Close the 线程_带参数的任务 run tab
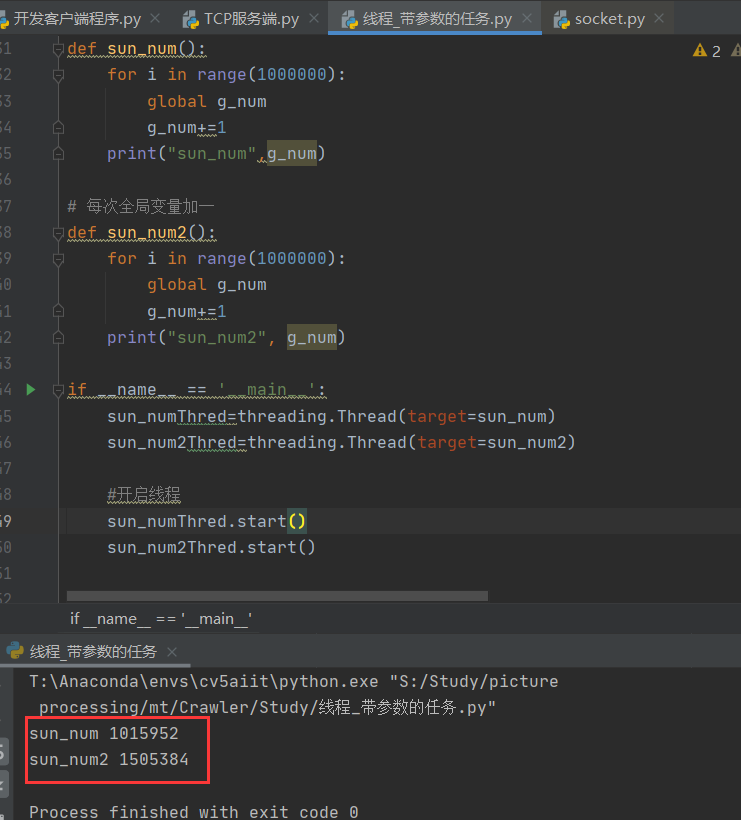The height and width of the screenshot is (820, 741). click(x=172, y=652)
